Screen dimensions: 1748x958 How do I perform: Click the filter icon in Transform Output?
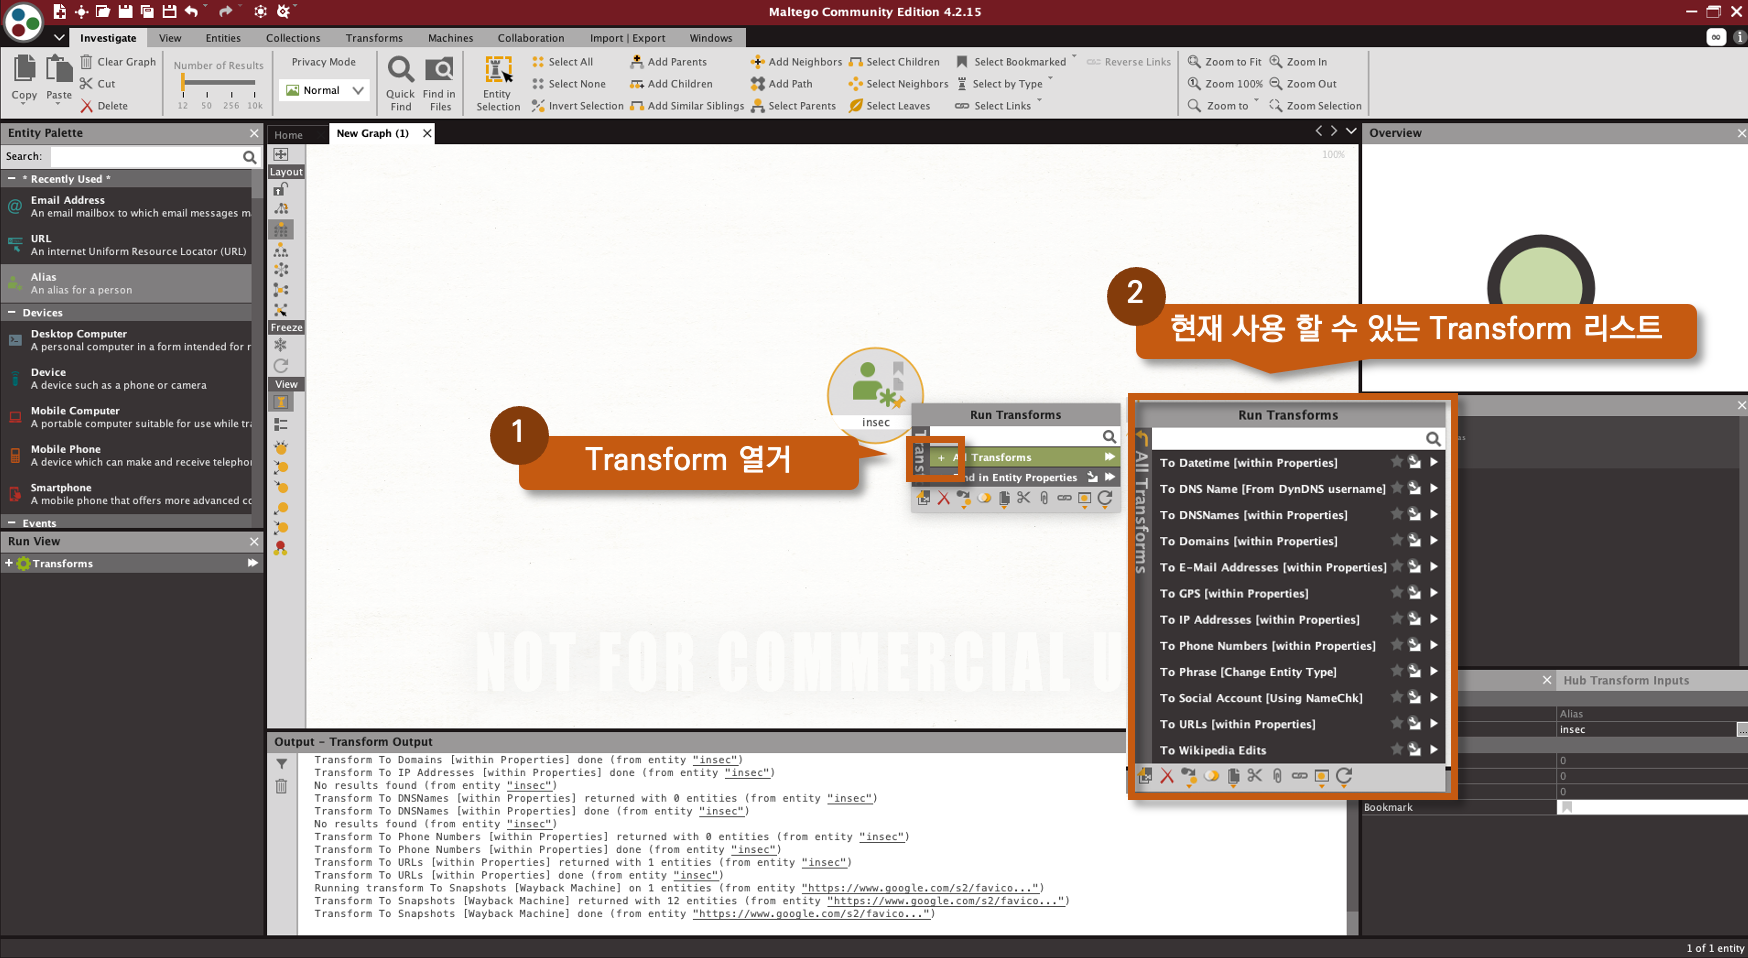[x=282, y=764]
